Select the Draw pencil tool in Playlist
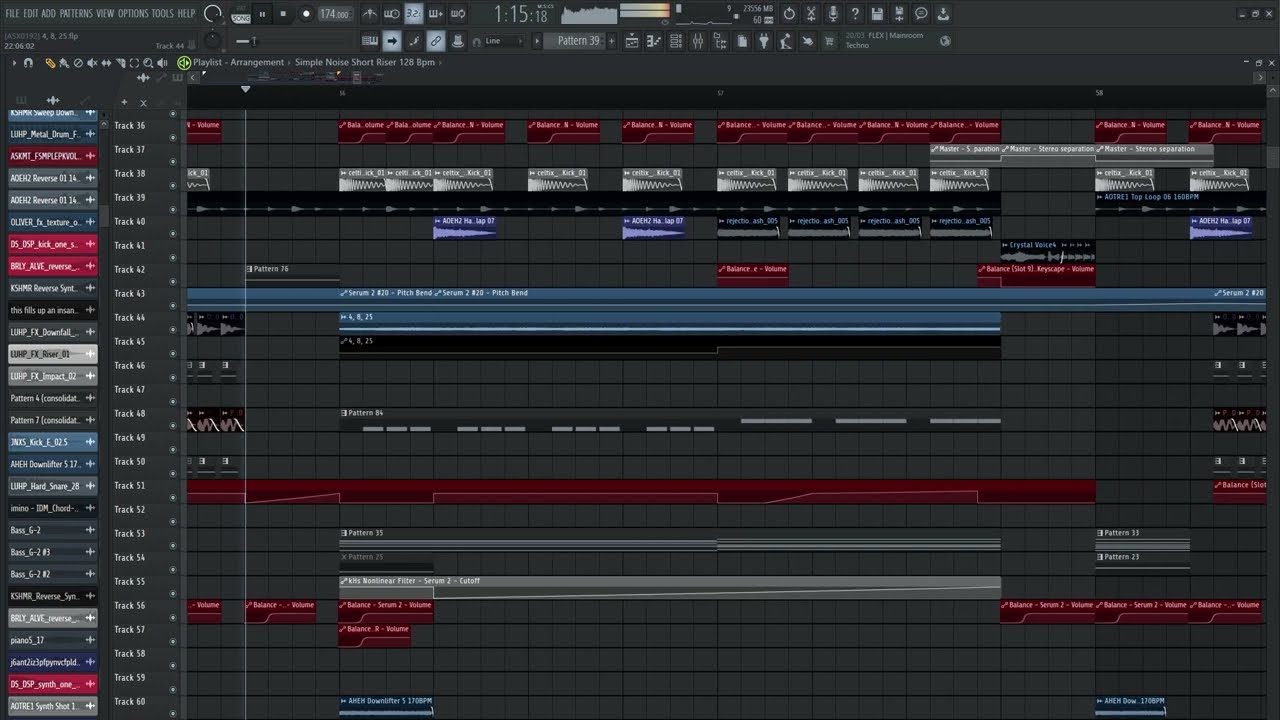The image size is (1280, 720). click(x=50, y=62)
